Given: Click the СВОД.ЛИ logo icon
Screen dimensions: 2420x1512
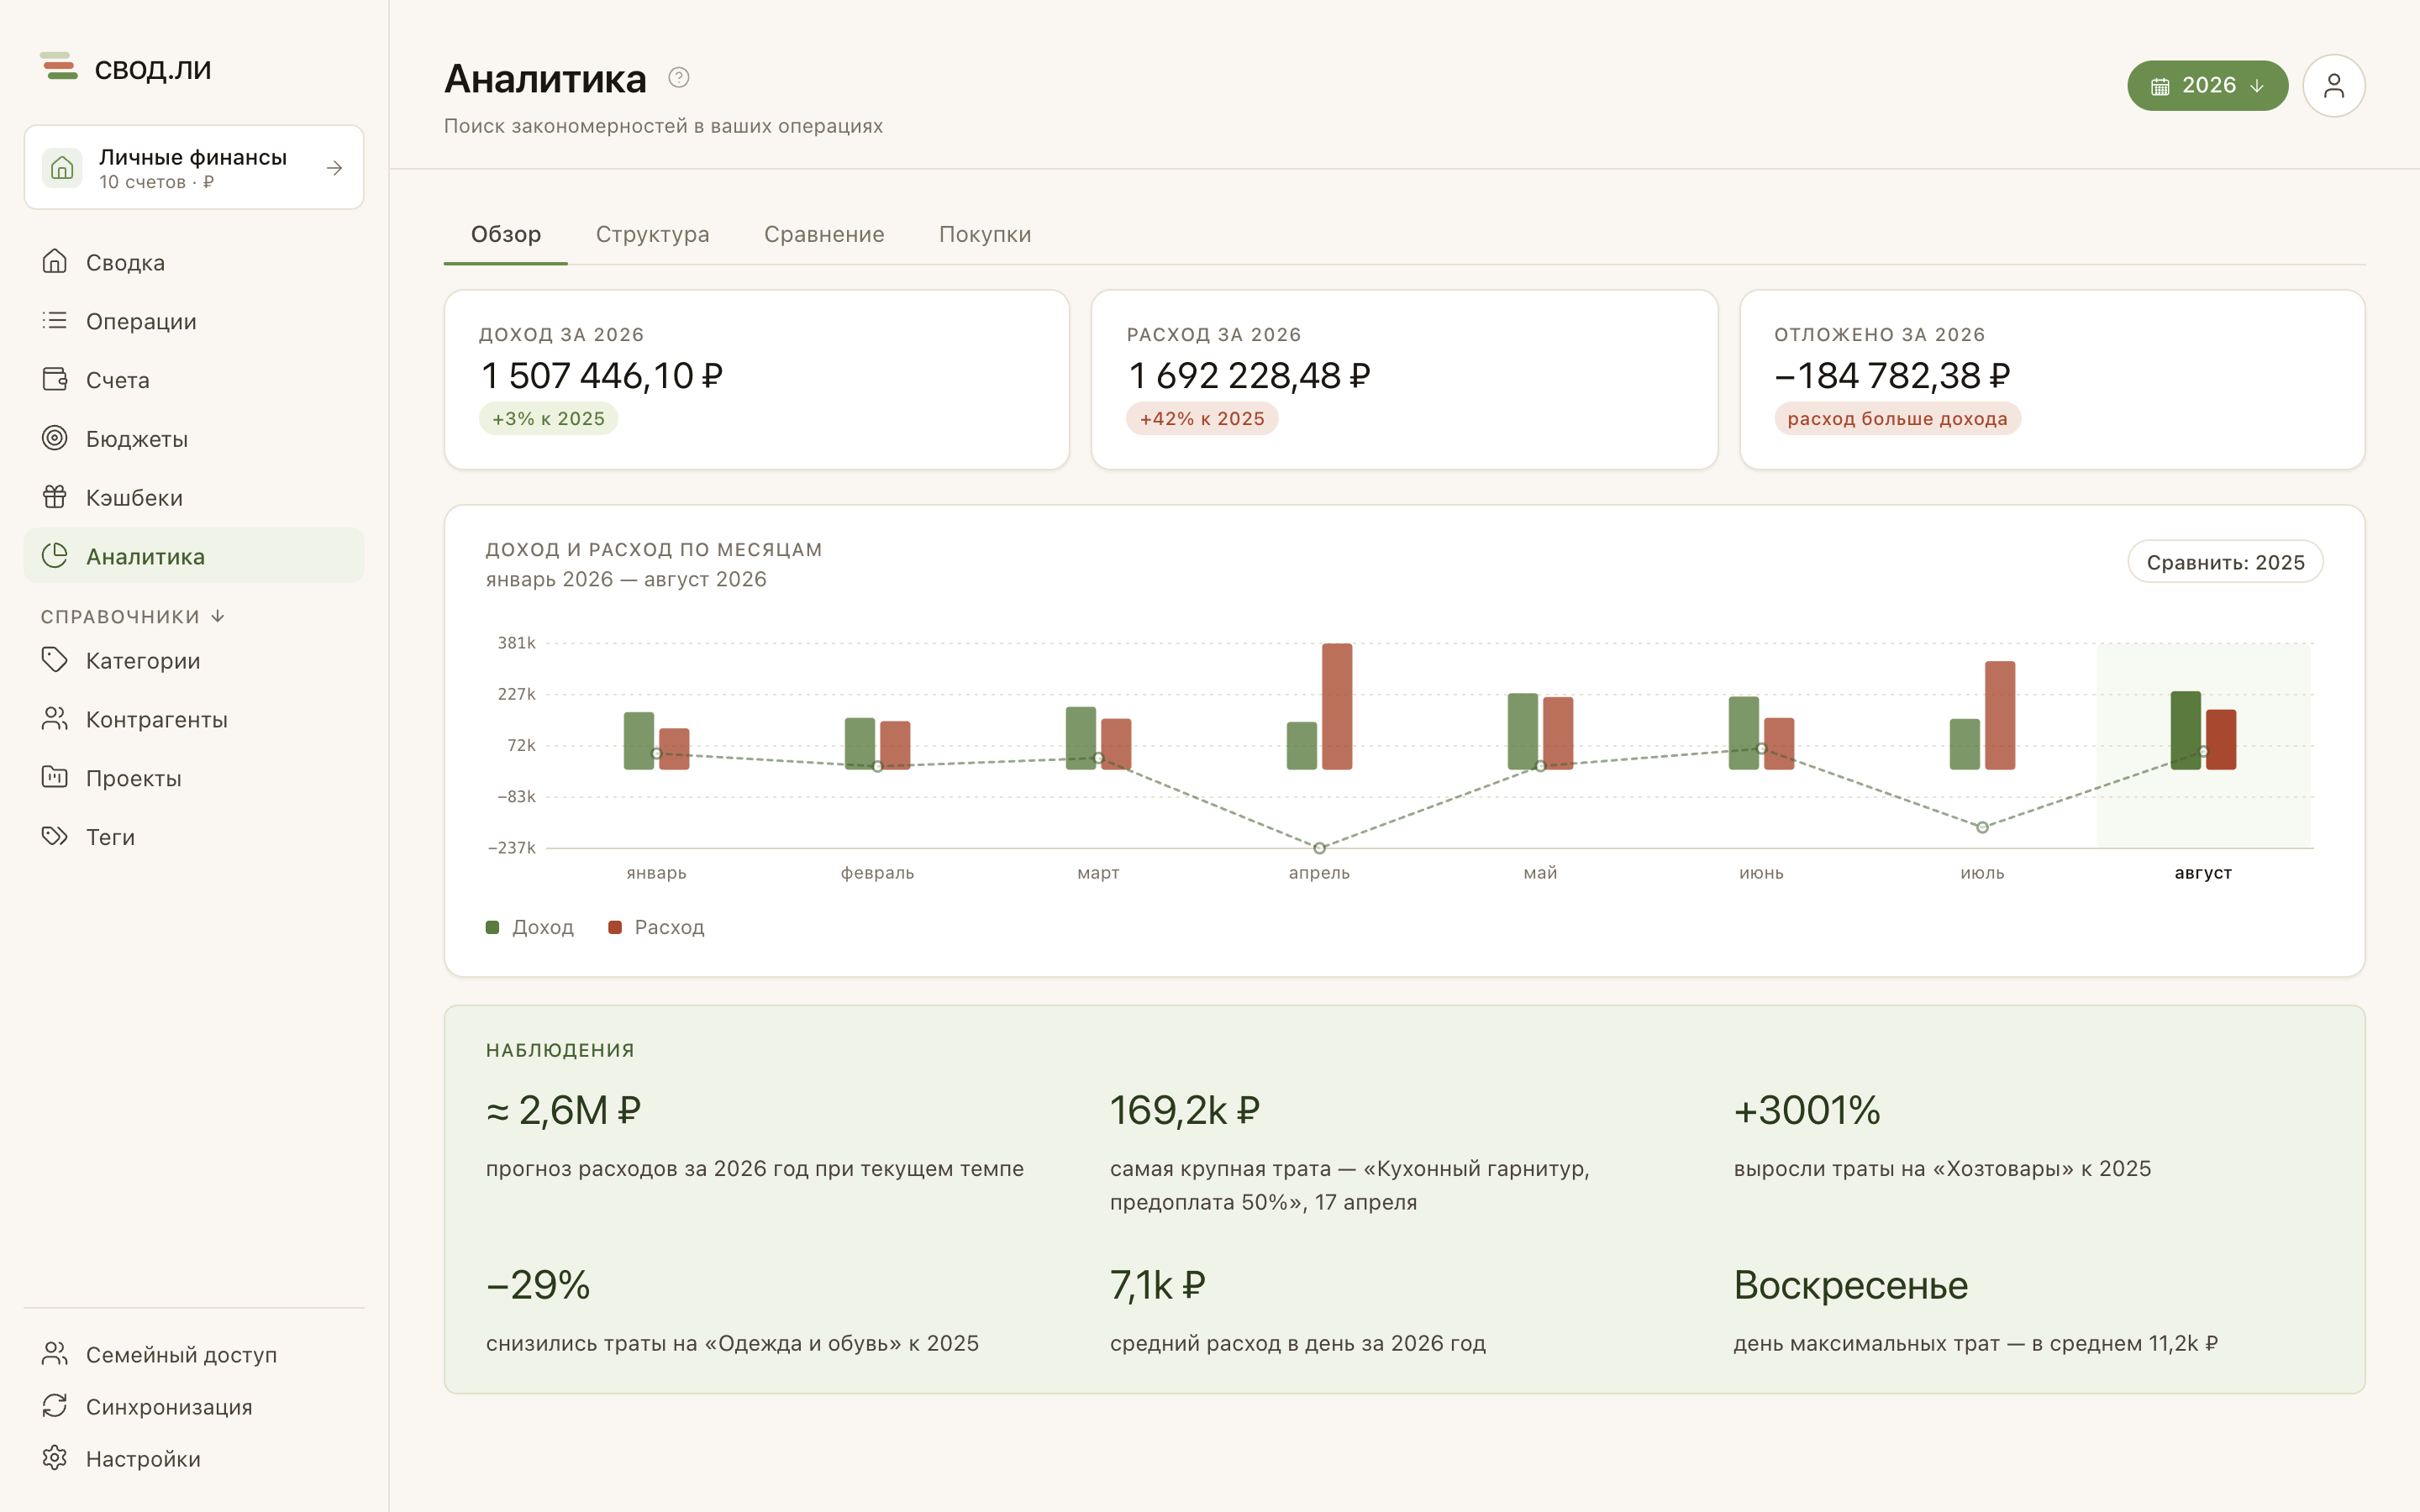Looking at the screenshot, I should coord(59,67).
